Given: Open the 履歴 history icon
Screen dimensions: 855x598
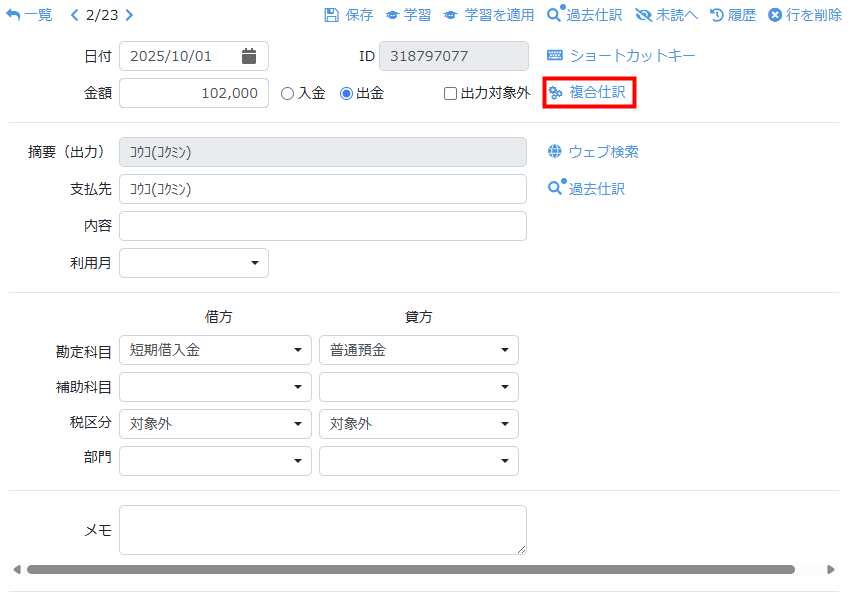Looking at the screenshot, I should click(716, 15).
